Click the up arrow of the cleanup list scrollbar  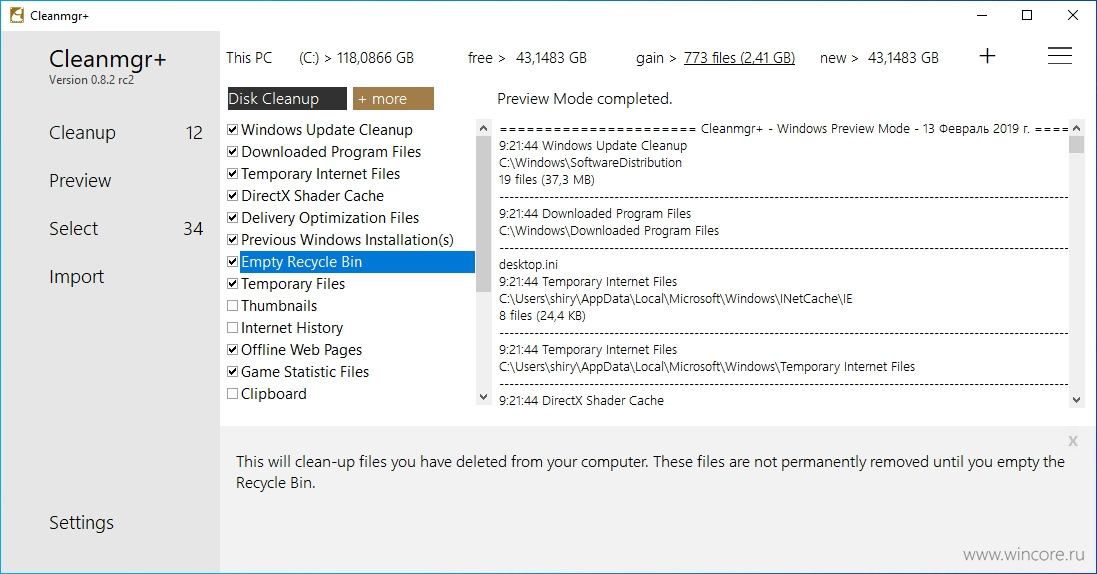point(483,128)
